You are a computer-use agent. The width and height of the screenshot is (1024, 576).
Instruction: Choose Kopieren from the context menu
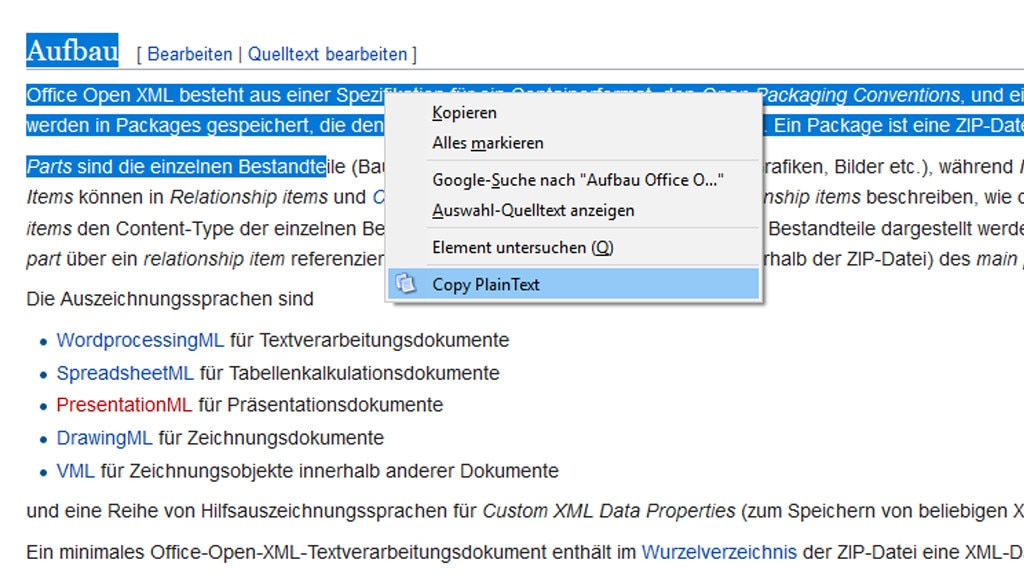[464, 113]
